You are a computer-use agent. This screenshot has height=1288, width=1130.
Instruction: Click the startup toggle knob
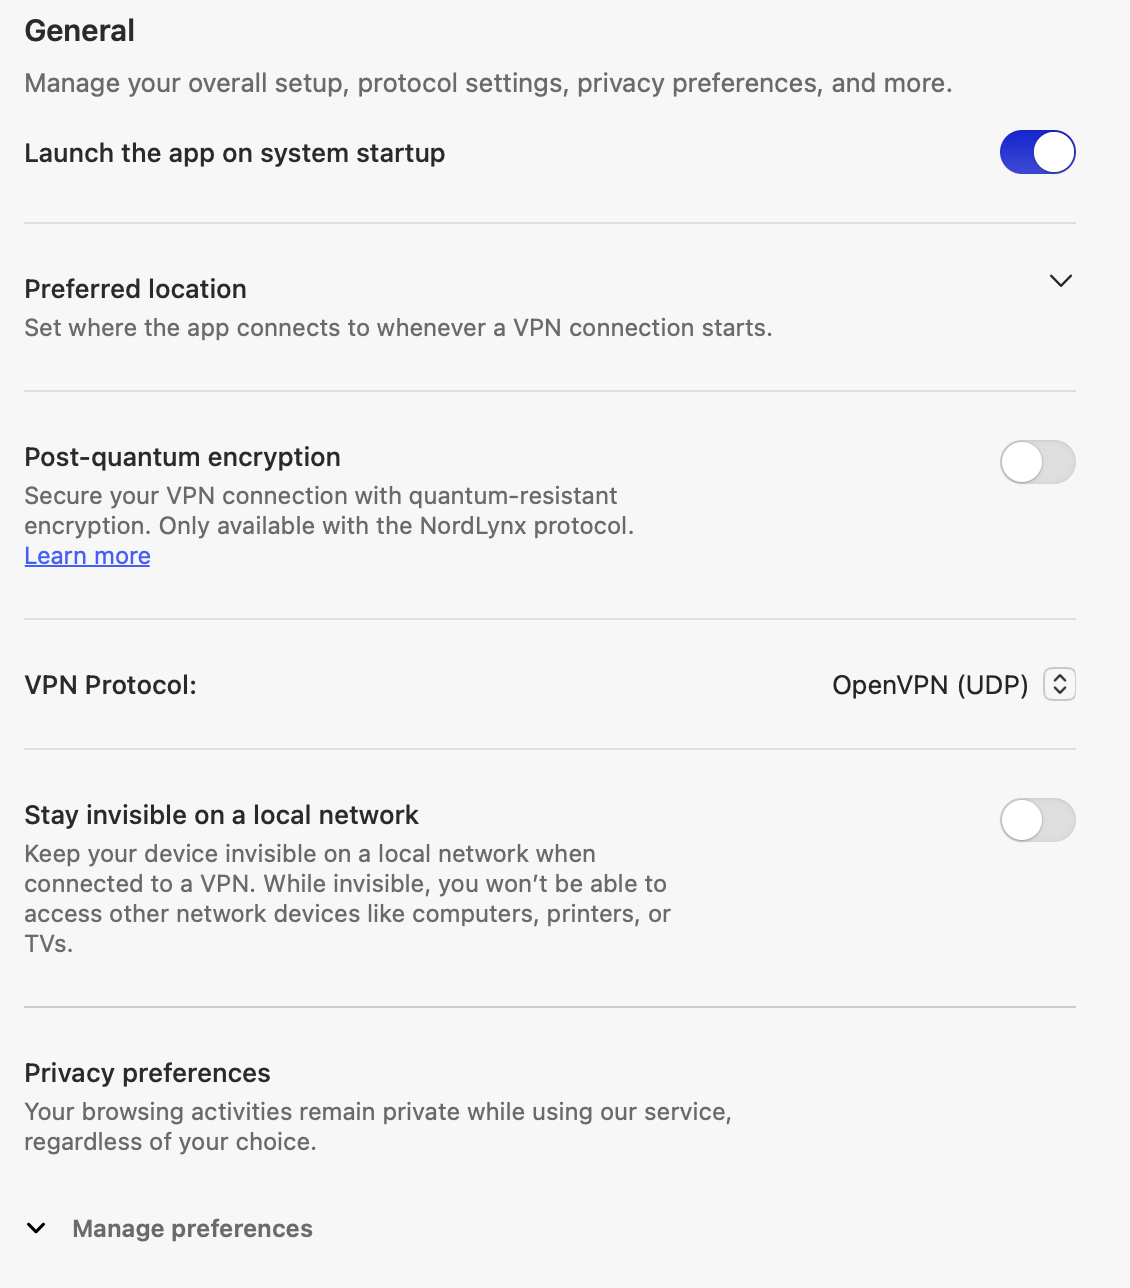point(1053,152)
